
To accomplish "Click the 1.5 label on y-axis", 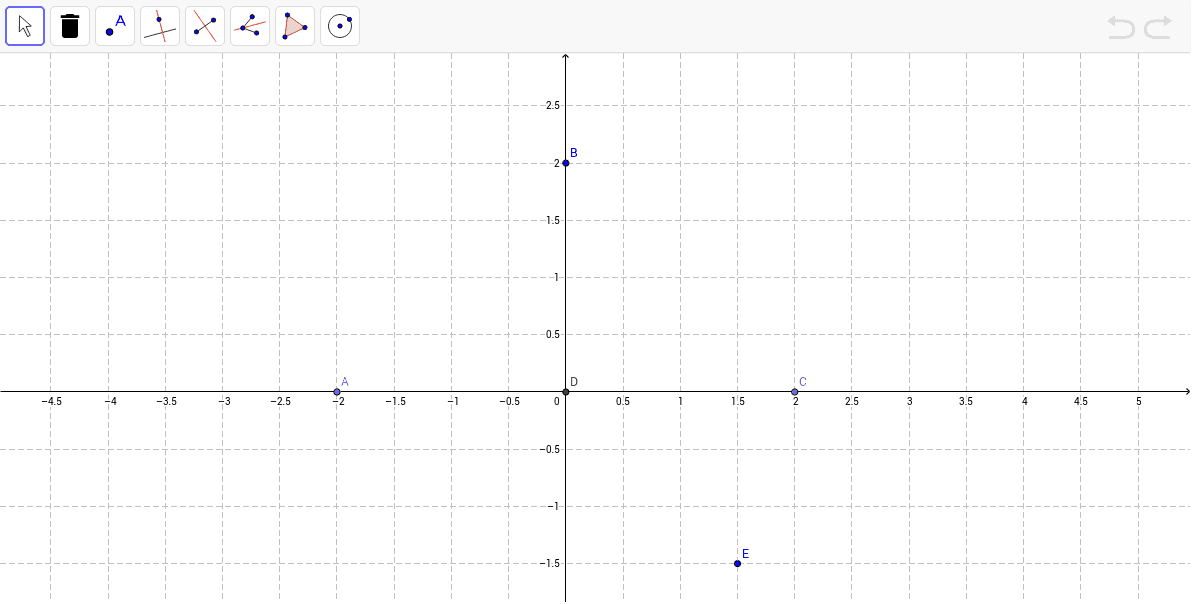I will coord(553,220).
